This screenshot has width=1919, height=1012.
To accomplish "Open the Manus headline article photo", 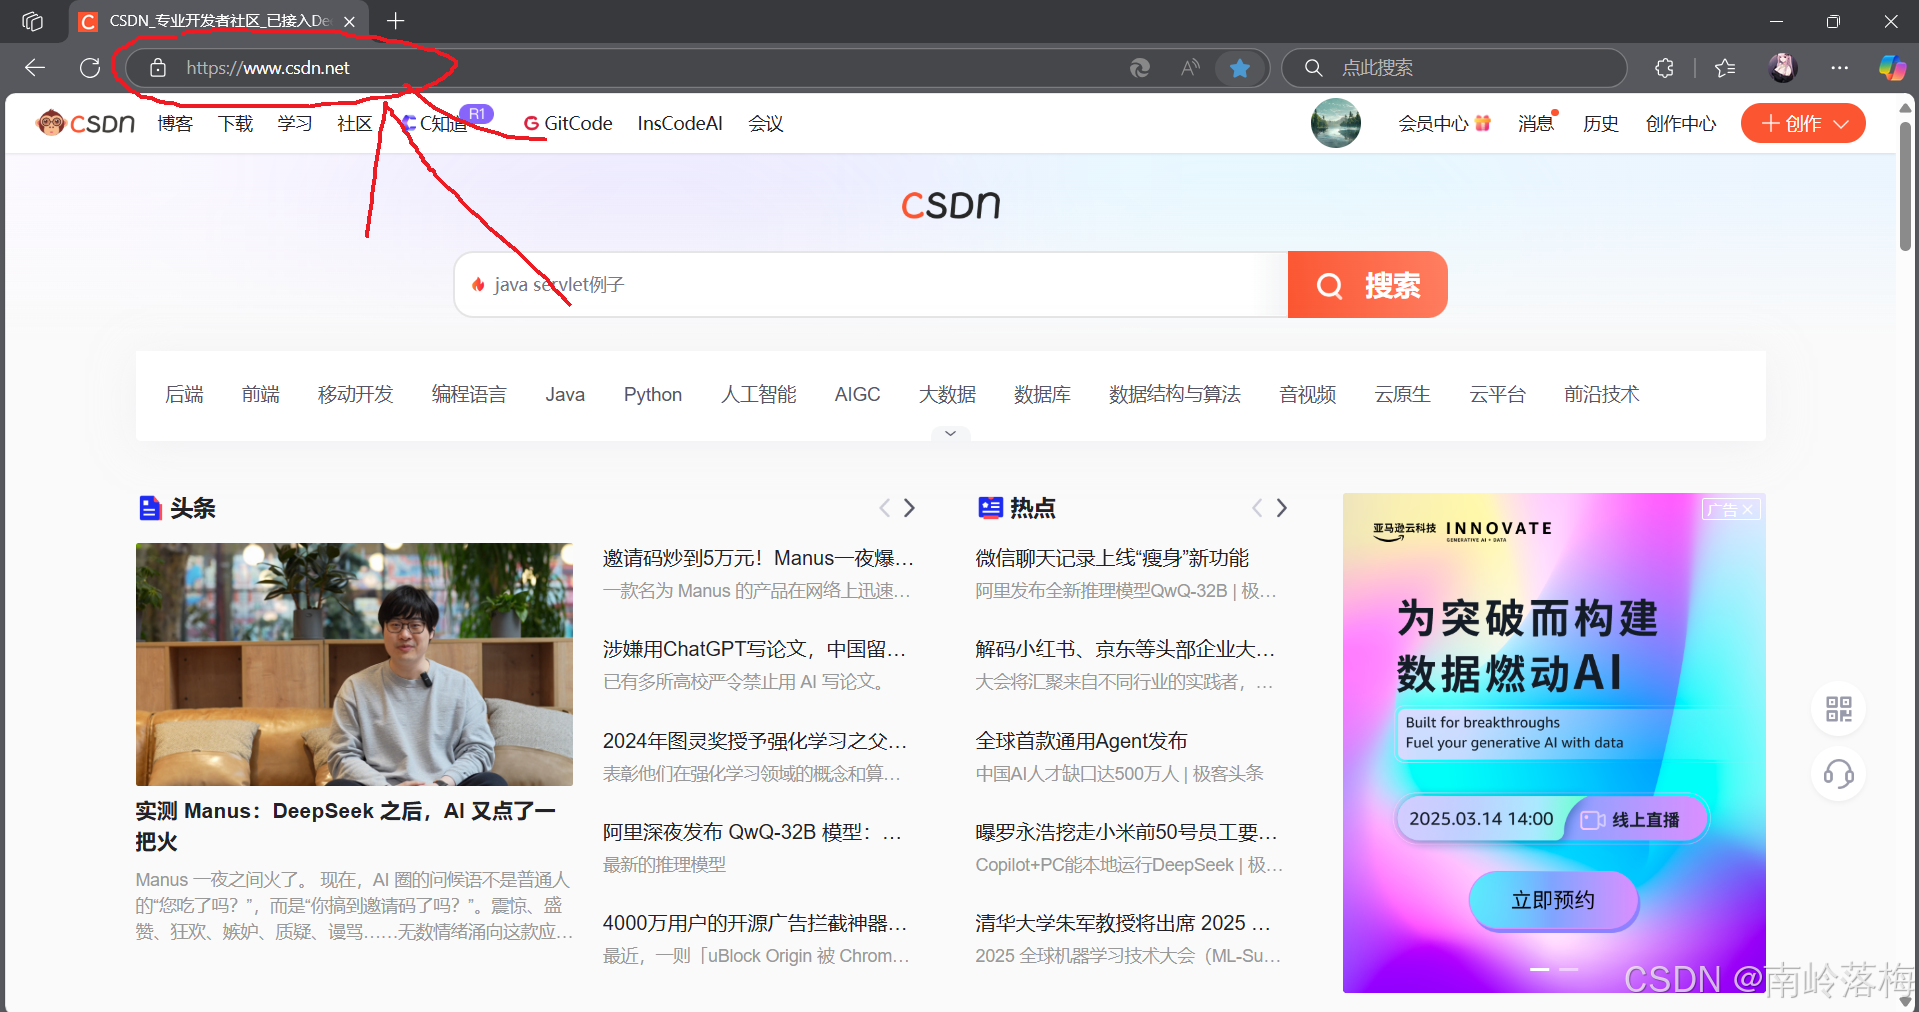I will click(x=354, y=664).
